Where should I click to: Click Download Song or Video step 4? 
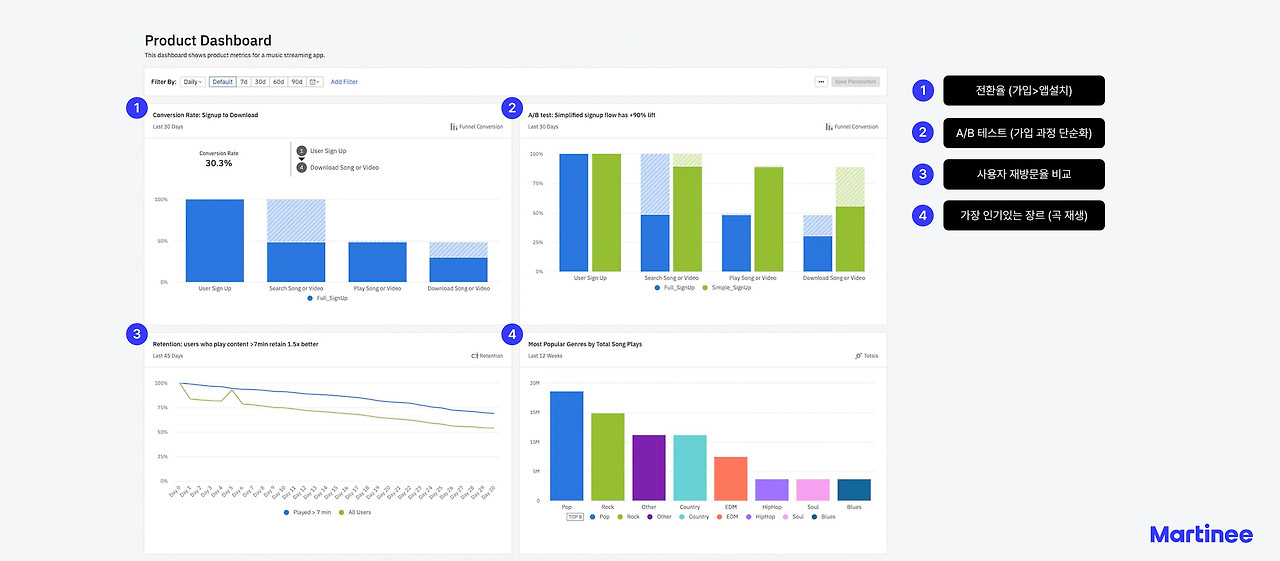click(338, 167)
